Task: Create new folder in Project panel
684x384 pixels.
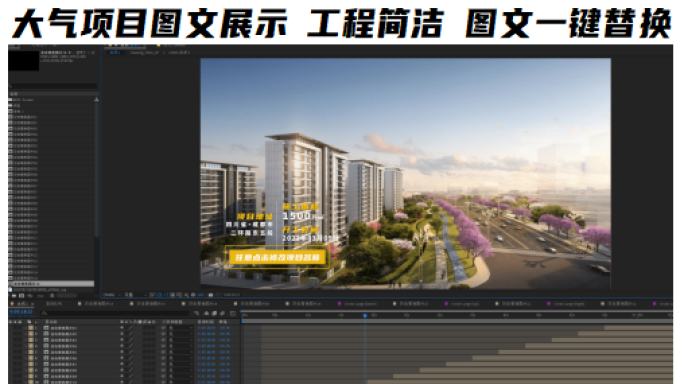Action: [14, 295]
